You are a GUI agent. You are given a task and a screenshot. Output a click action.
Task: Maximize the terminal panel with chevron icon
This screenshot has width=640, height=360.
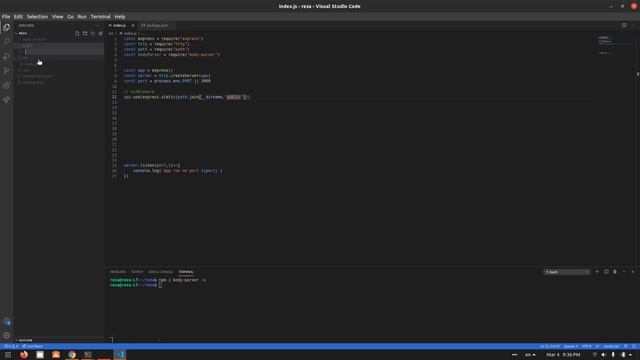pos(624,272)
